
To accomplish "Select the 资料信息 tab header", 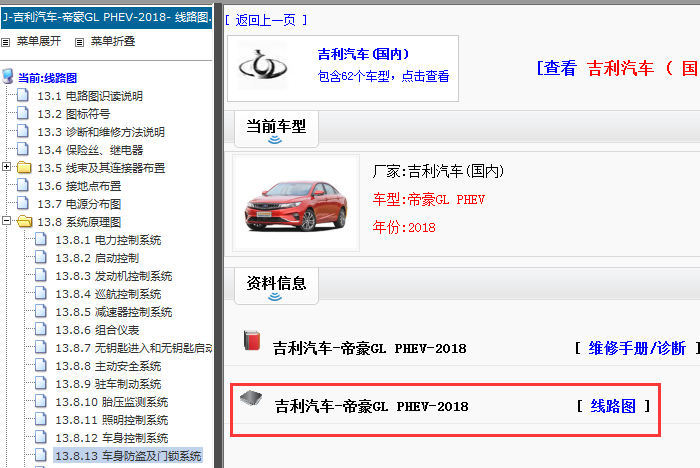I will tap(276, 286).
